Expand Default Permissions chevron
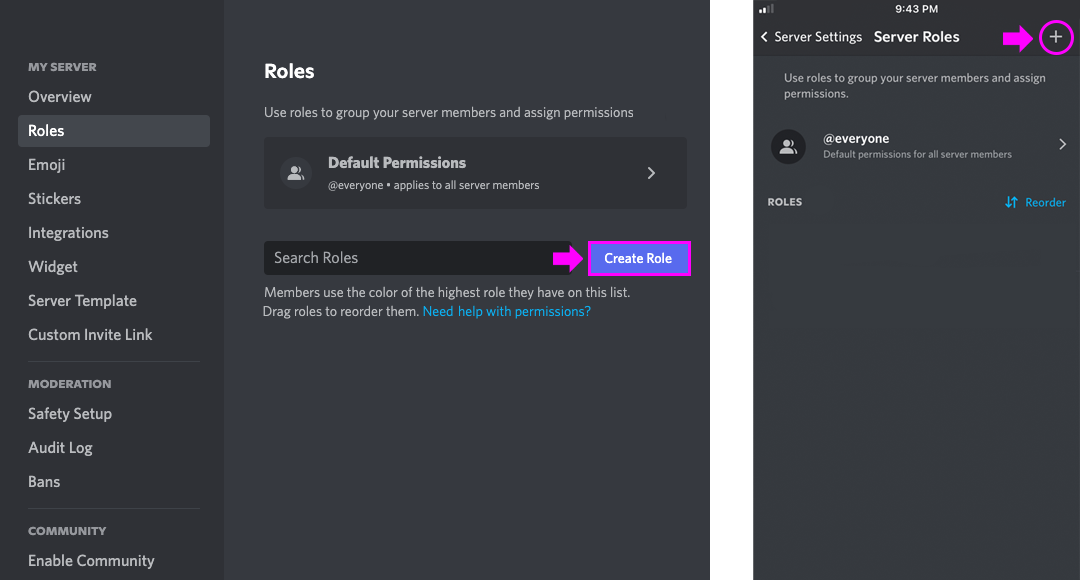Image resolution: width=1080 pixels, height=580 pixels. 651,173
